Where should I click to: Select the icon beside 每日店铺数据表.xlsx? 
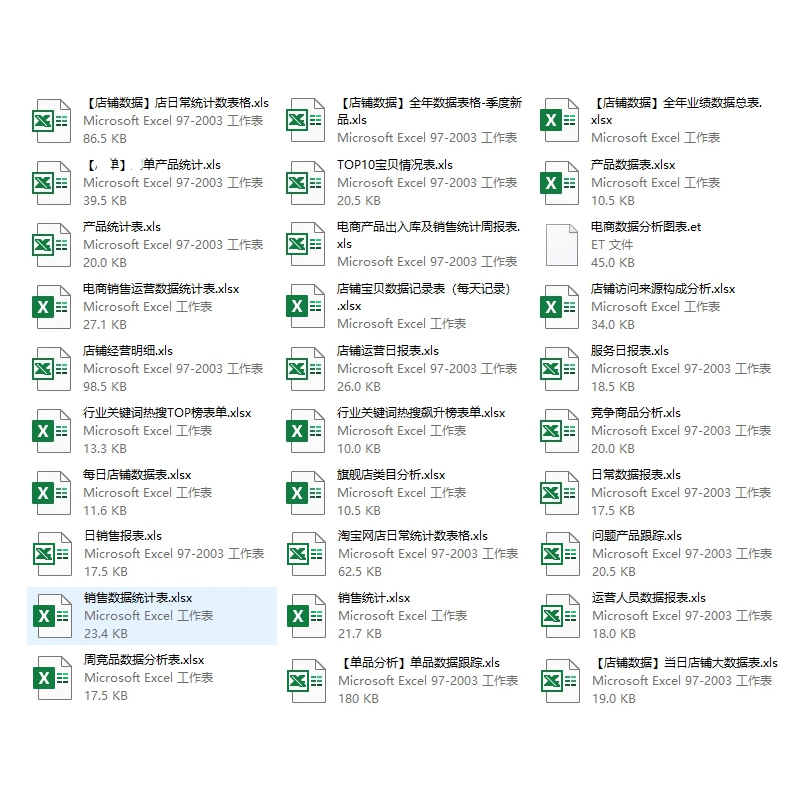(52, 493)
